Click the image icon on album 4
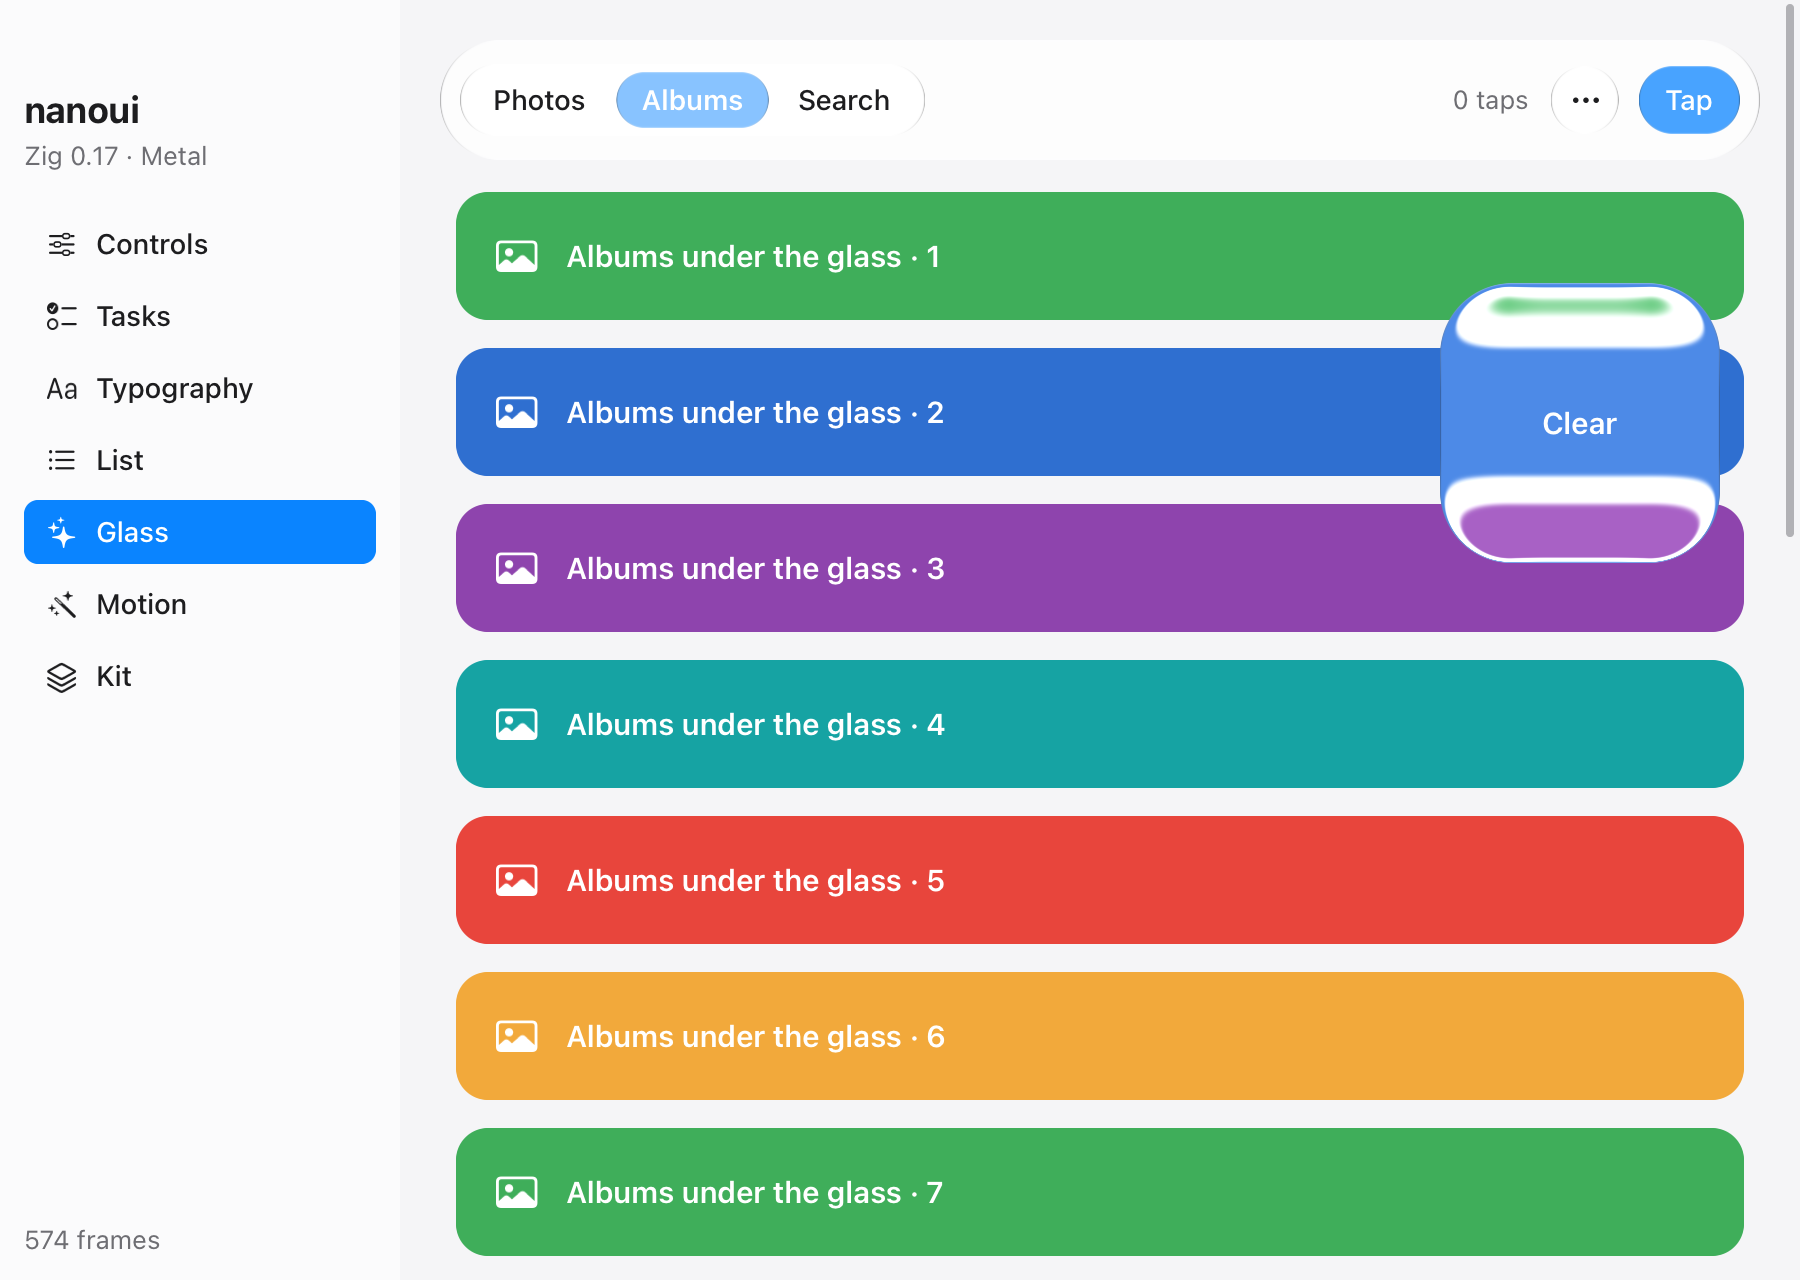The width and height of the screenshot is (1800, 1280). (x=517, y=724)
